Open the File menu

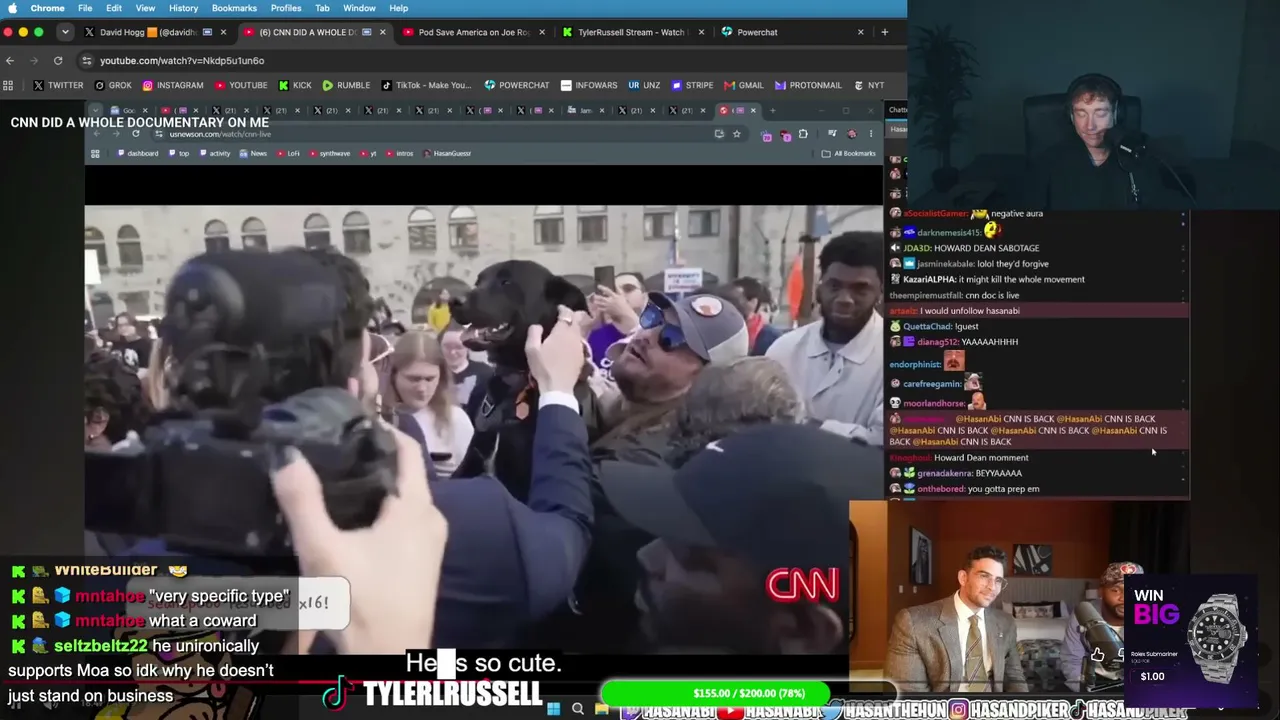pyautogui.click(x=85, y=8)
